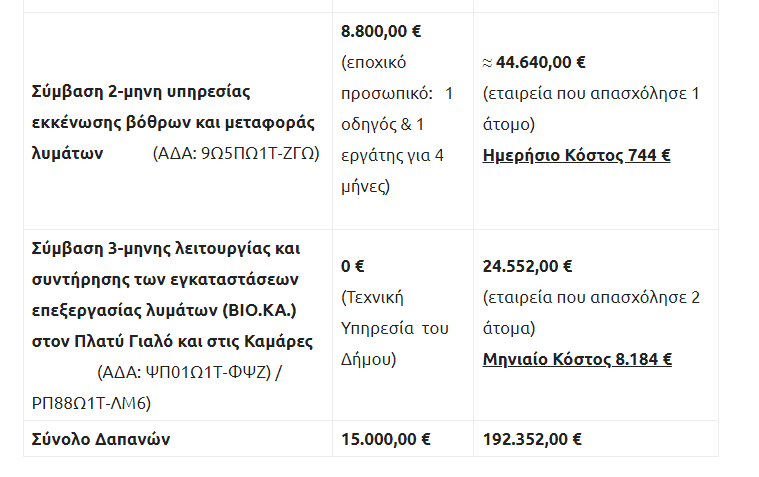Click the 24.552,00 € amount
Viewport: 759px width, 477px height.
click(527, 266)
